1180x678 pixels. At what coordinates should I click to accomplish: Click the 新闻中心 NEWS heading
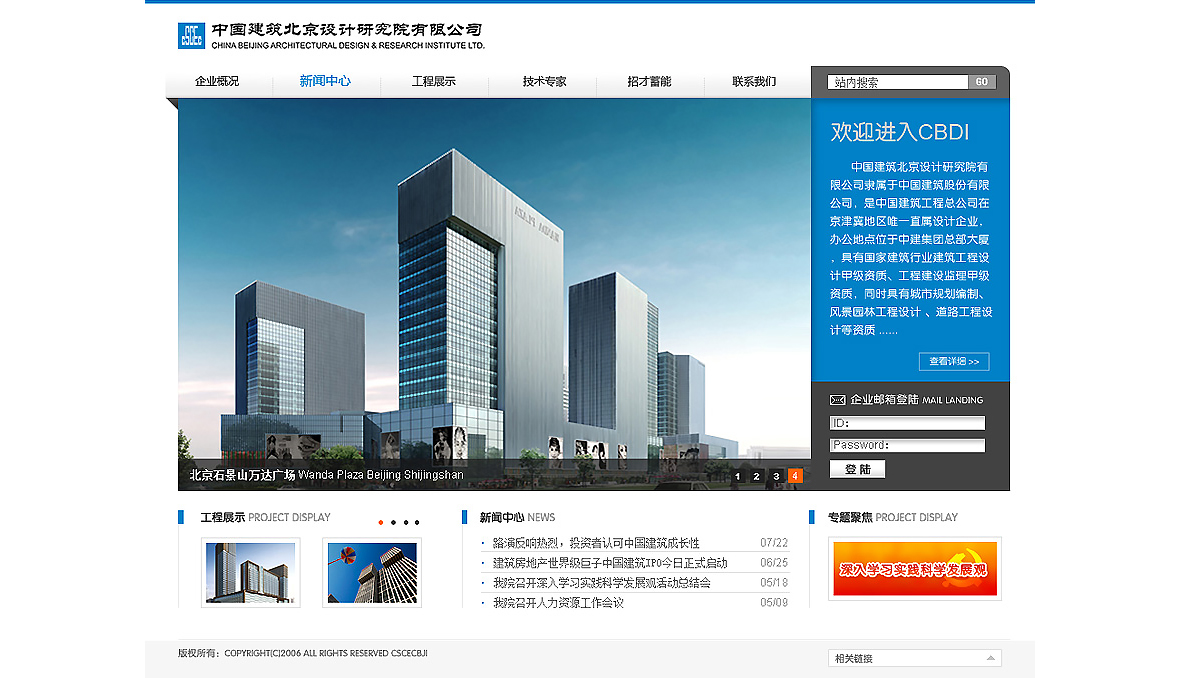pos(517,518)
